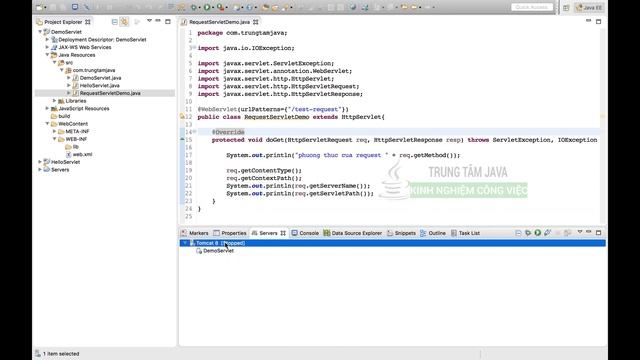Click the DemoServlet module icon under Tomcat

pos(199,251)
